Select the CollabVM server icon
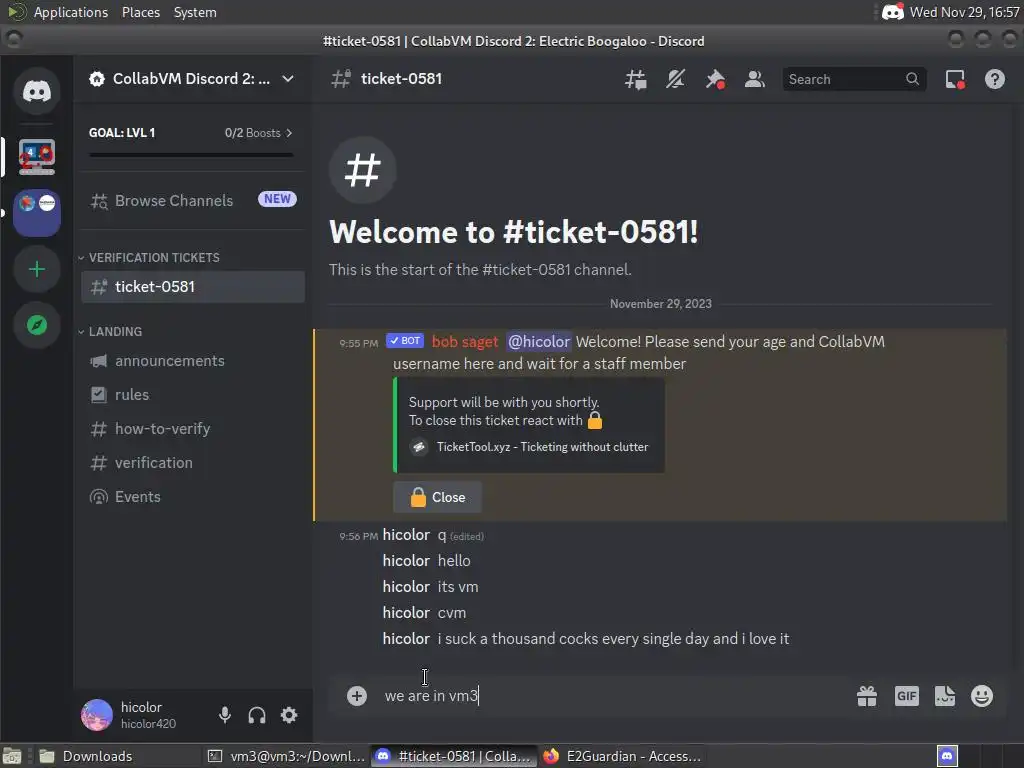1024x768 pixels. coord(37,157)
